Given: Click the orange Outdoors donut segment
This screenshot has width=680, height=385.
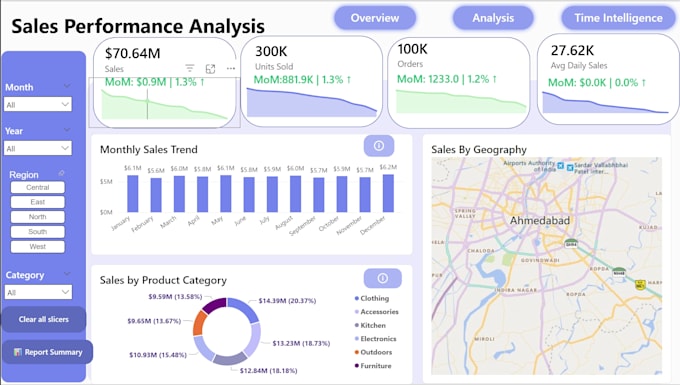Looking at the screenshot, I should click(200, 323).
